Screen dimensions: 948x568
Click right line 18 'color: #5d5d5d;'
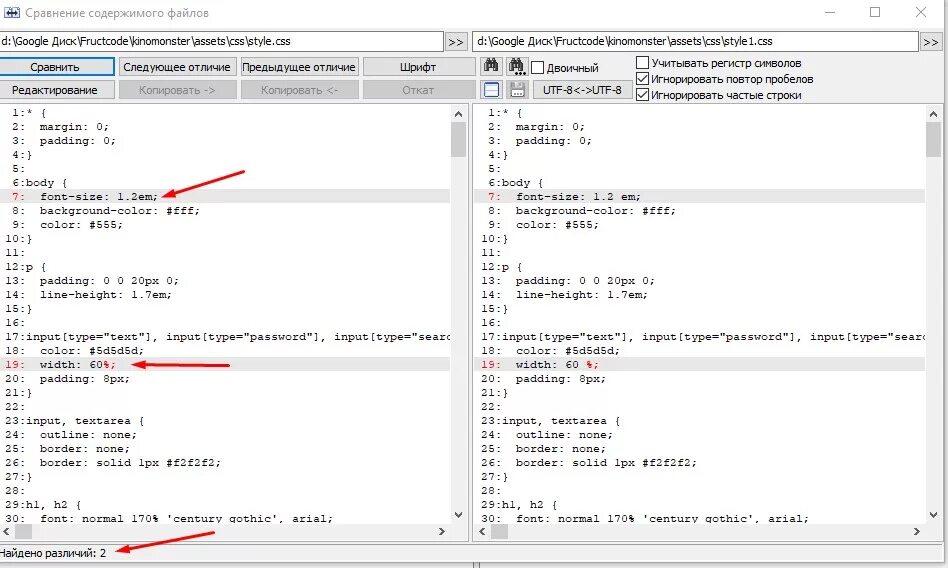(568, 351)
